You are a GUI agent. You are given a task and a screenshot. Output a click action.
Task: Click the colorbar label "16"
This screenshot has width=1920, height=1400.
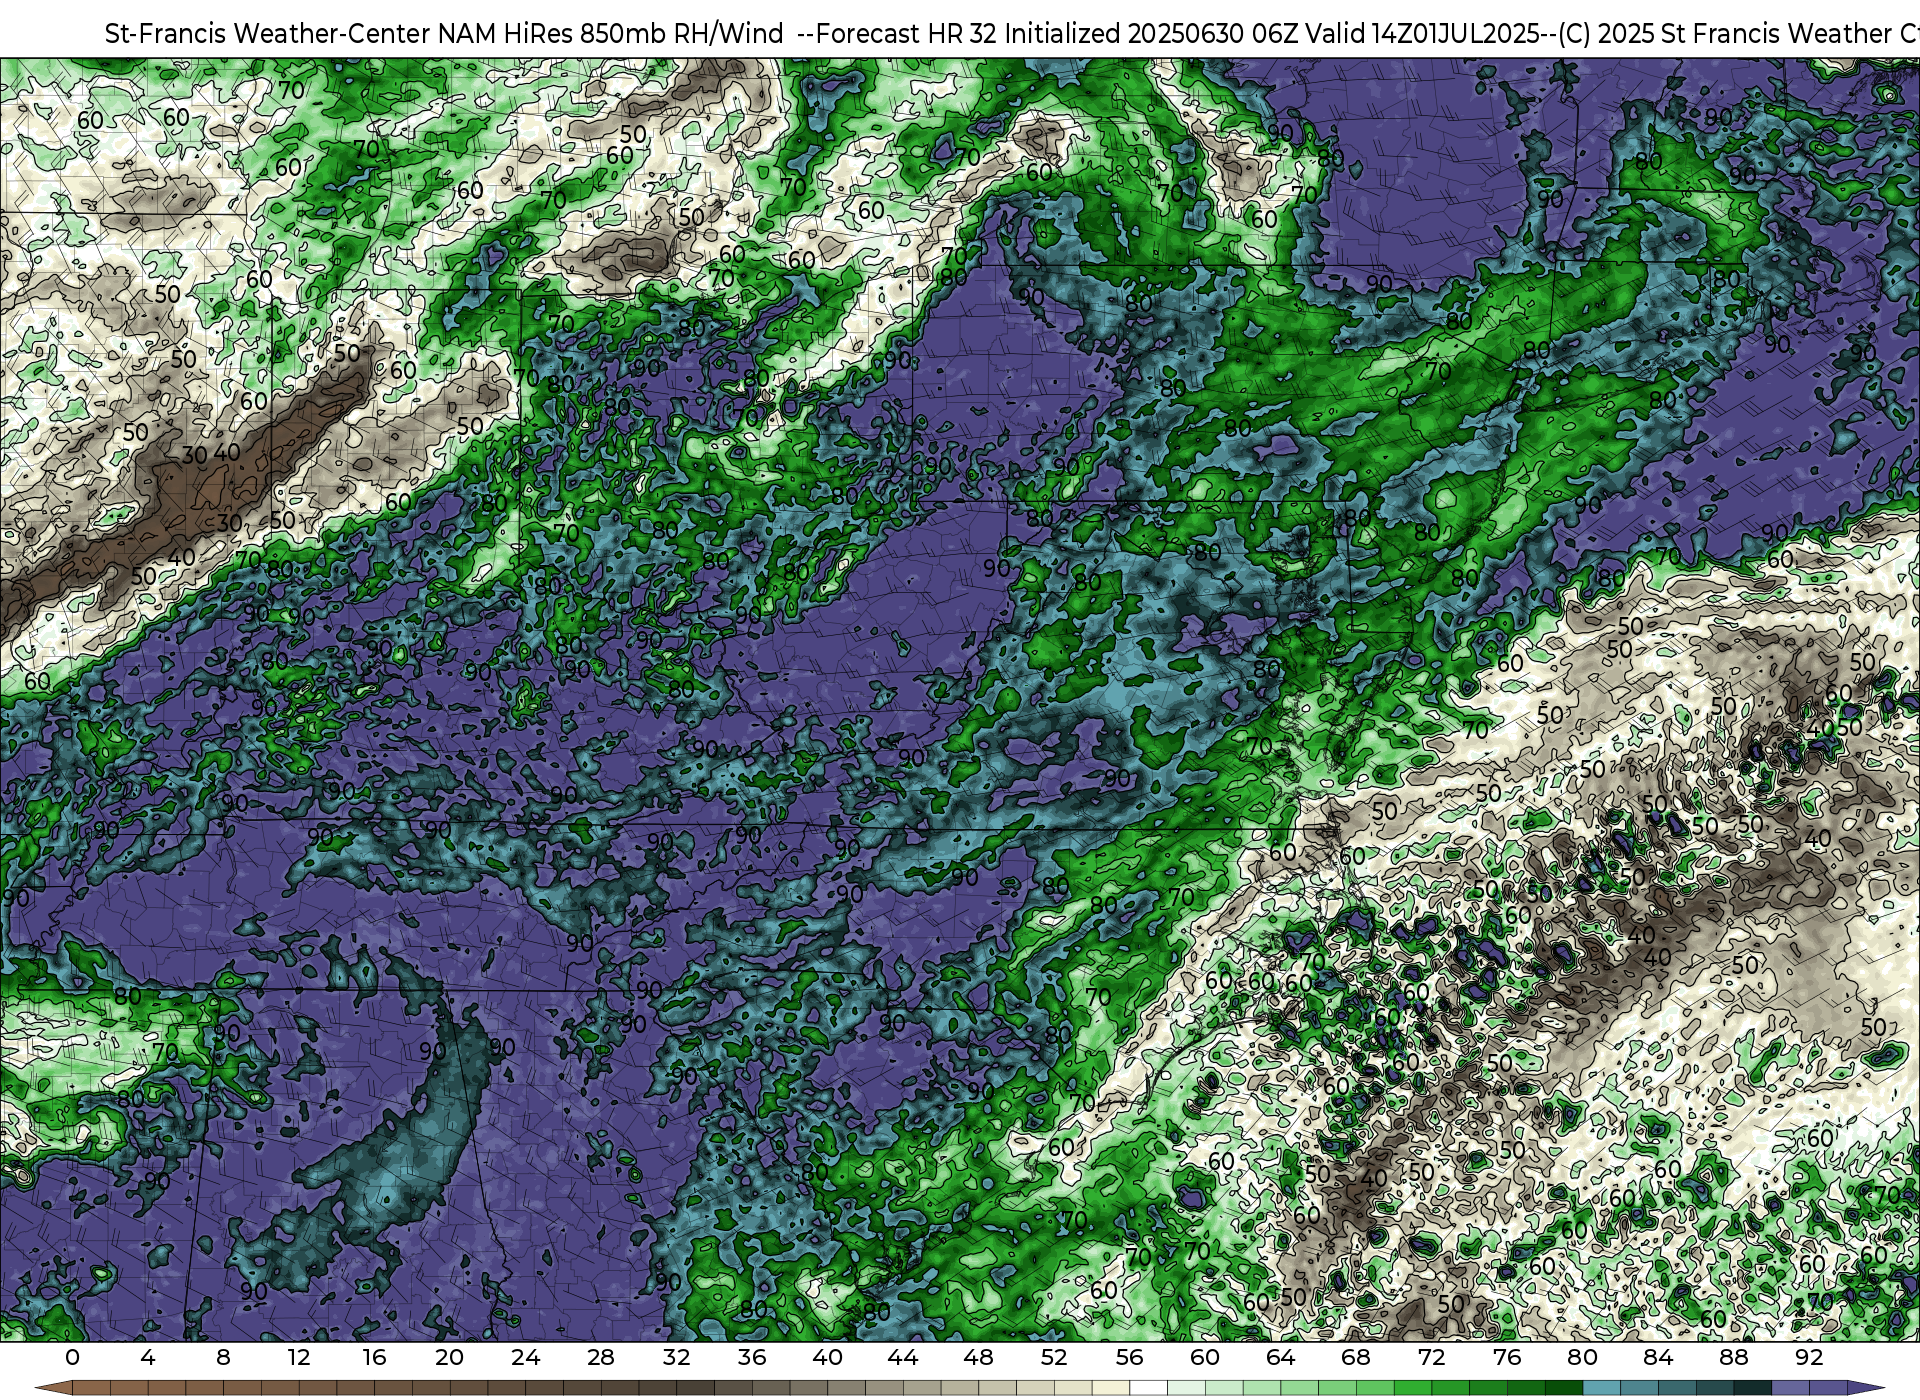pyautogui.click(x=374, y=1357)
